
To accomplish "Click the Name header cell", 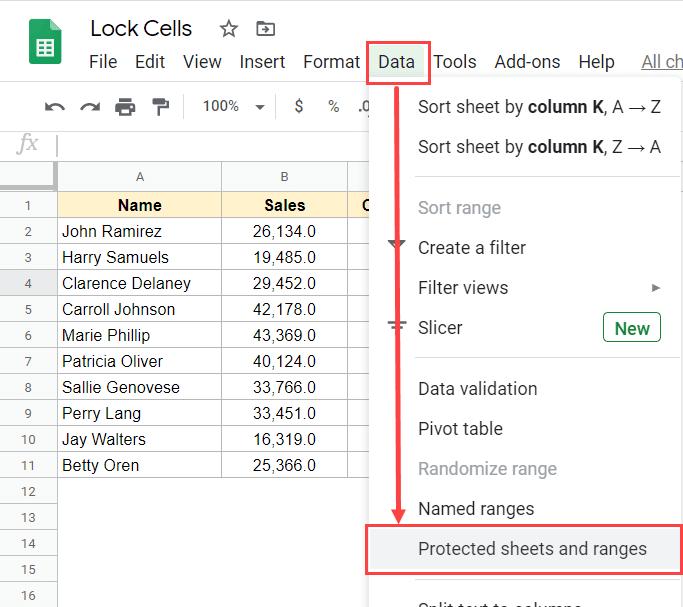I will pyautogui.click(x=139, y=205).
